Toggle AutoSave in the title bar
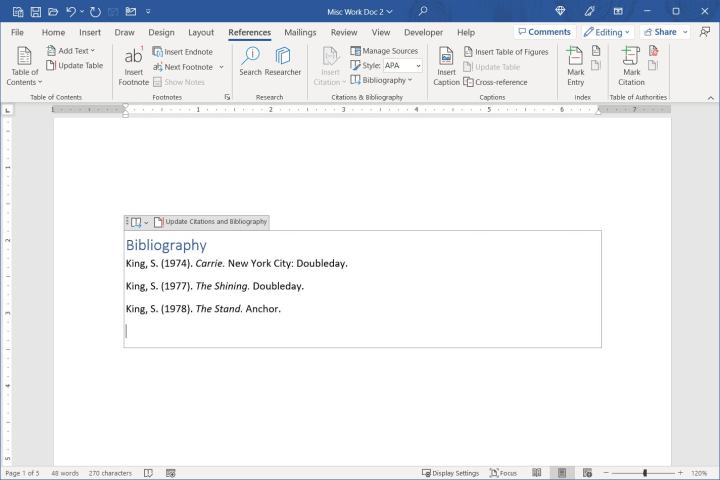 tap(17, 11)
